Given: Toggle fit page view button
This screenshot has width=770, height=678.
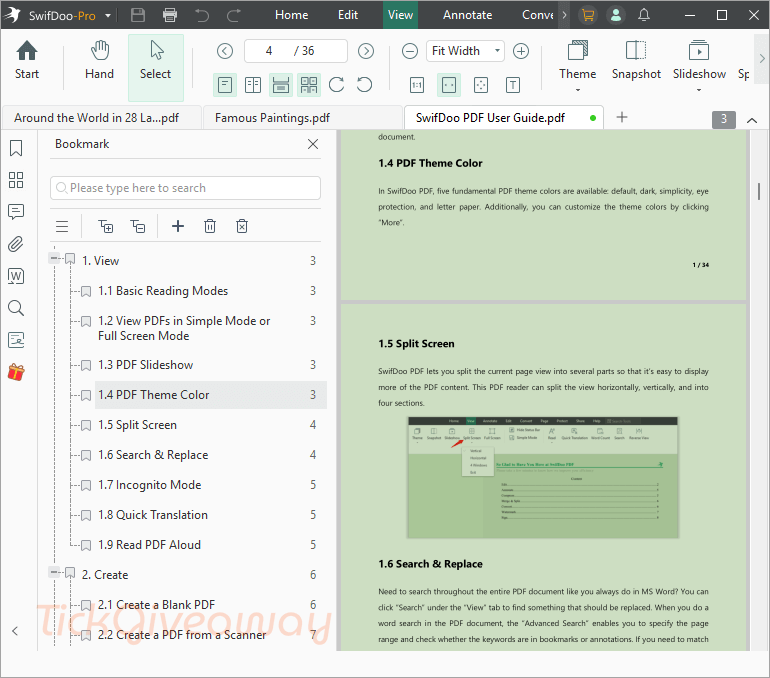Looking at the screenshot, I should pos(481,85).
